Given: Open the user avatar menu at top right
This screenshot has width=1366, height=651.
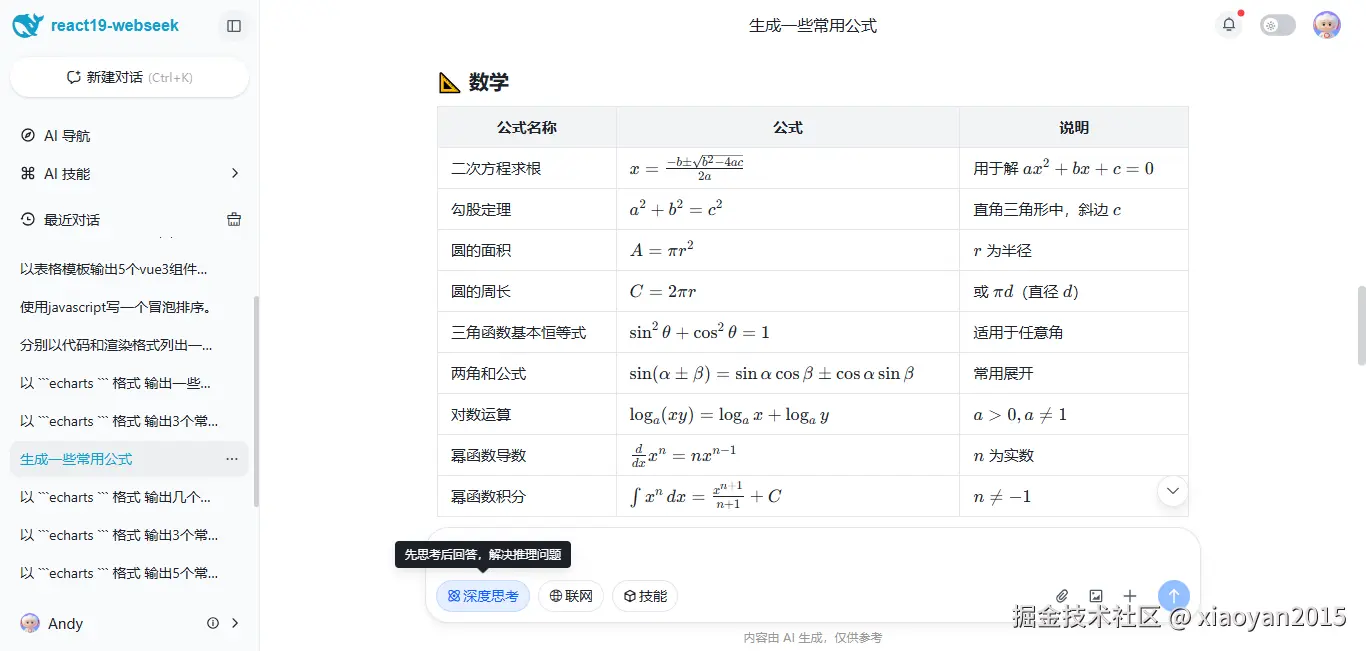Looking at the screenshot, I should pos(1326,25).
